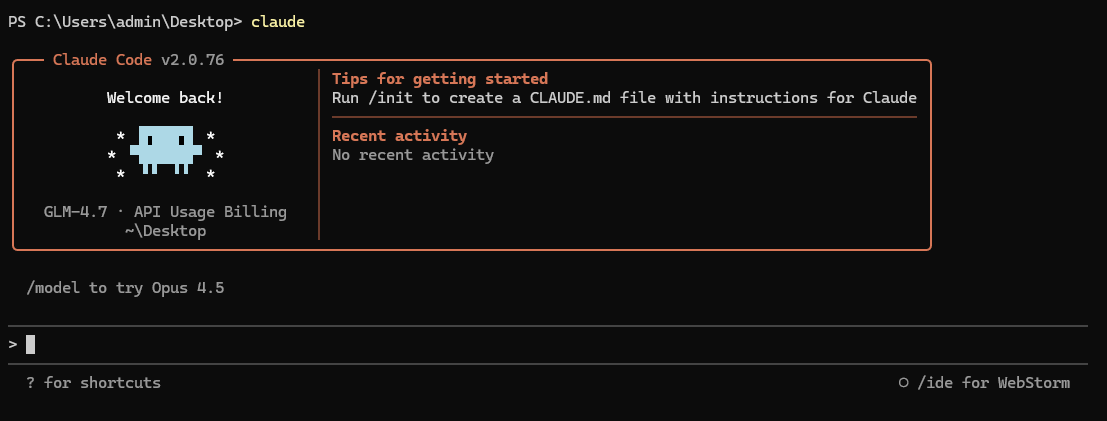Click the 'Opus 4.5' model name
This screenshot has width=1107, height=421.
point(188,288)
